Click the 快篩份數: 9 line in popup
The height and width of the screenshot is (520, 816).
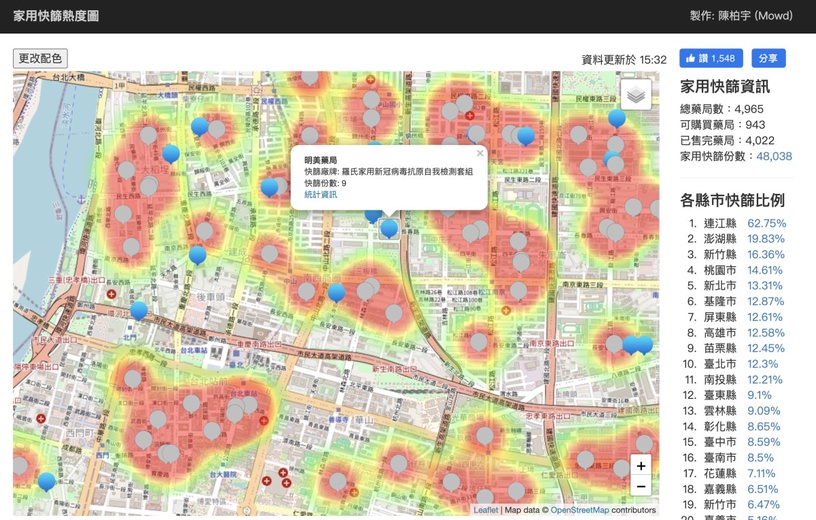click(x=325, y=183)
